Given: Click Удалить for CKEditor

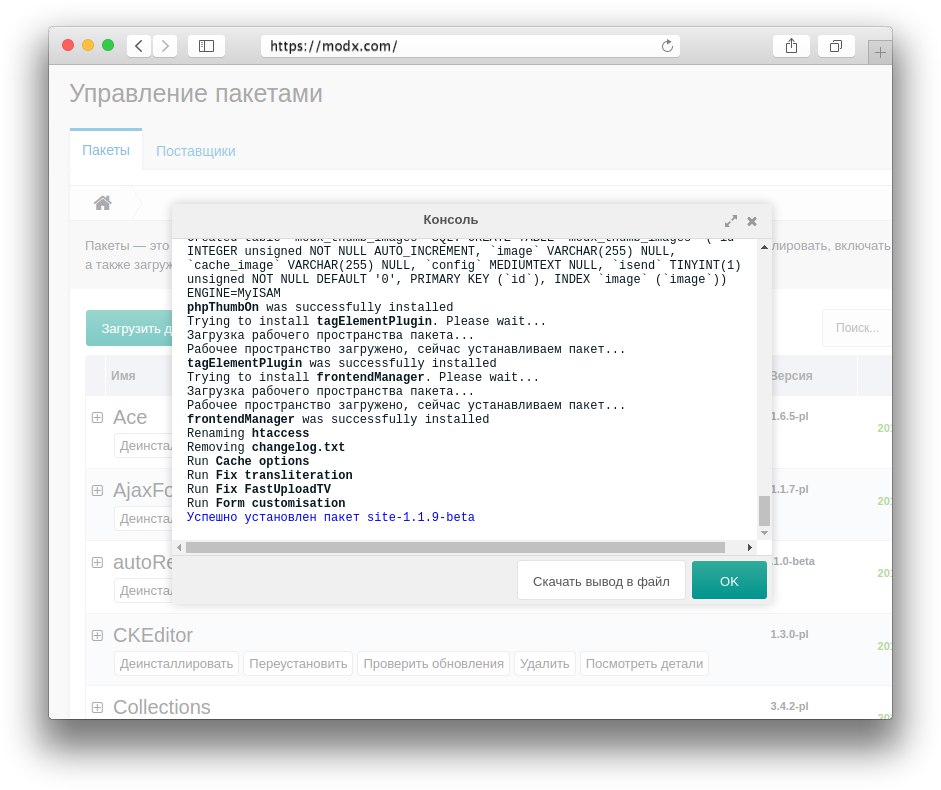Looking at the screenshot, I should (x=544, y=663).
